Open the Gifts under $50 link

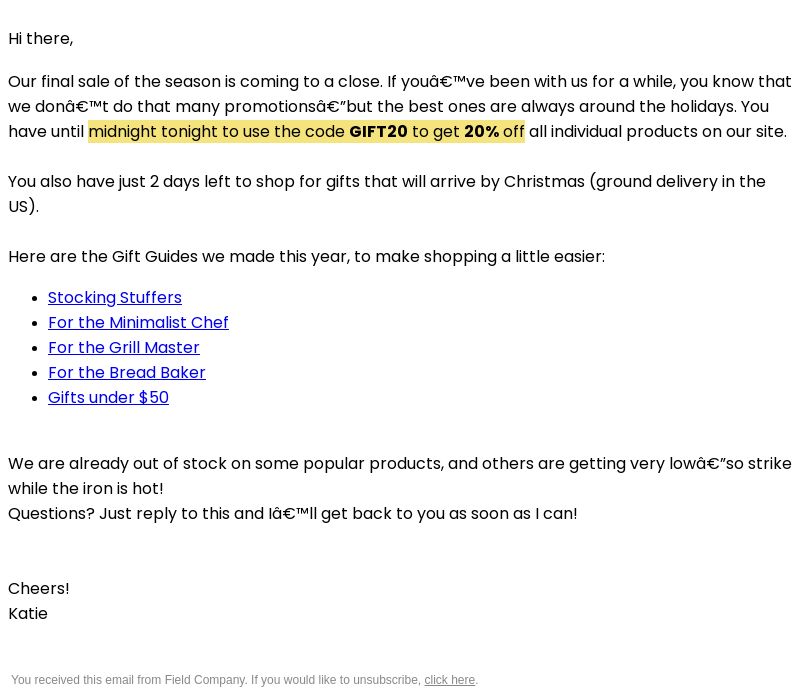[x=108, y=398]
